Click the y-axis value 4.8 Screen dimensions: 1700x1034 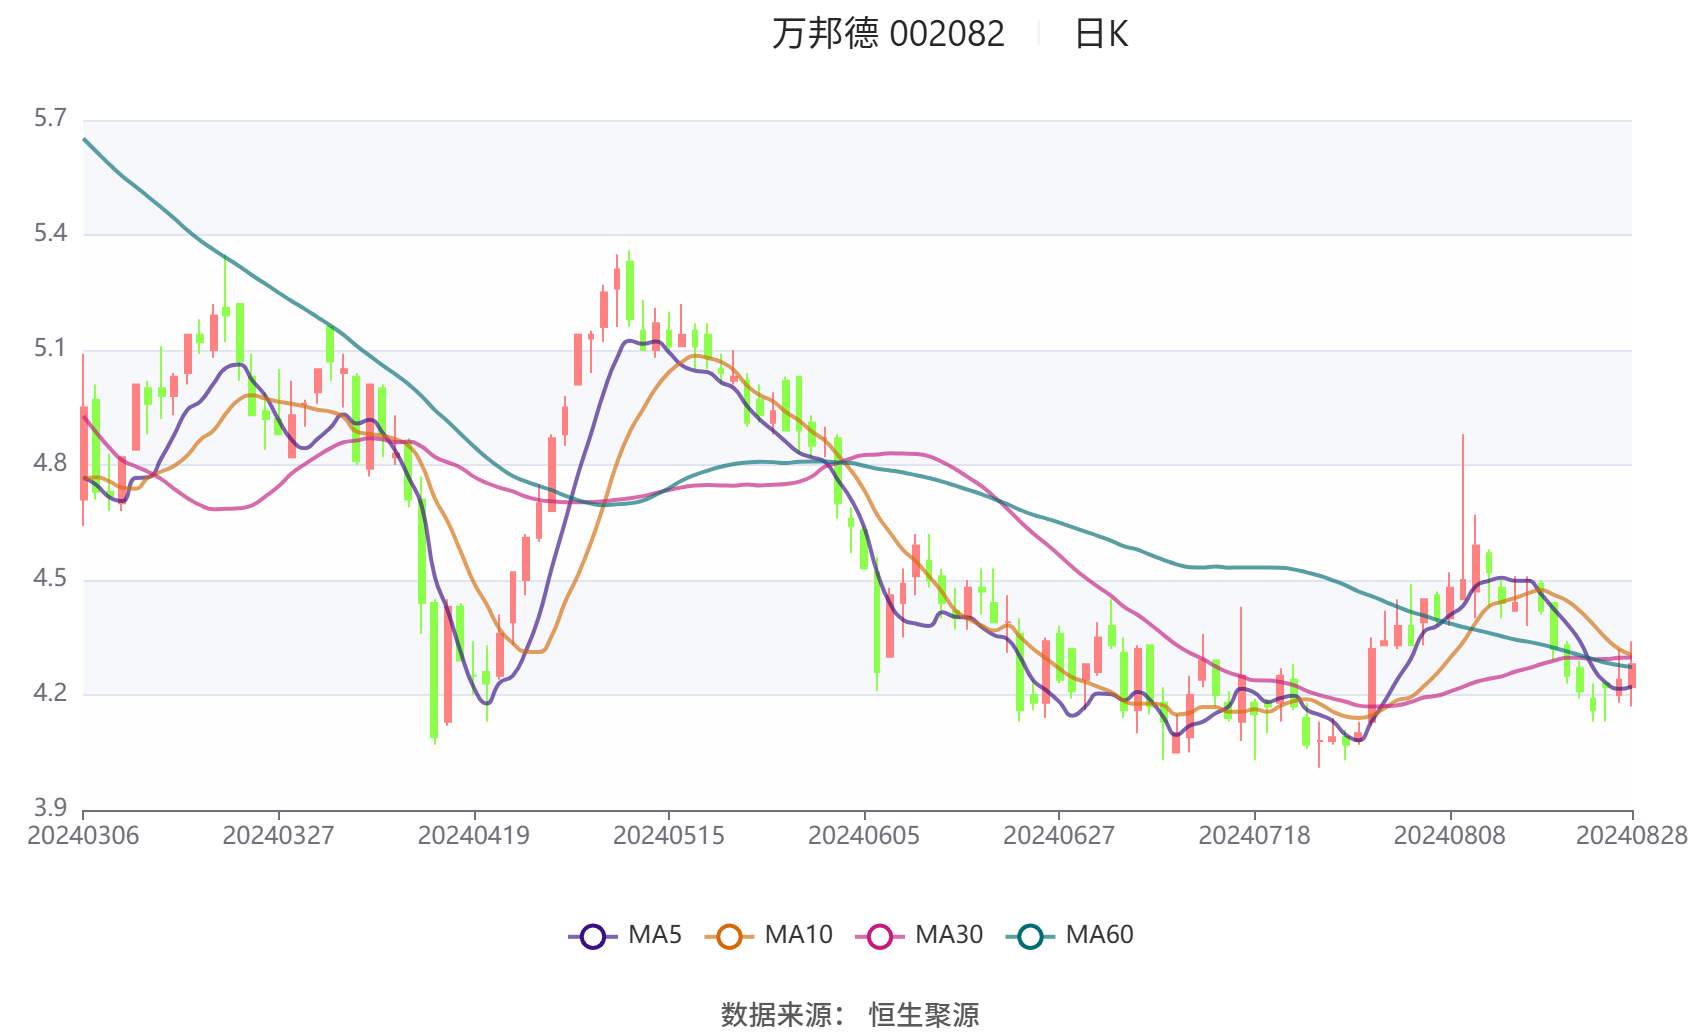click(50, 463)
